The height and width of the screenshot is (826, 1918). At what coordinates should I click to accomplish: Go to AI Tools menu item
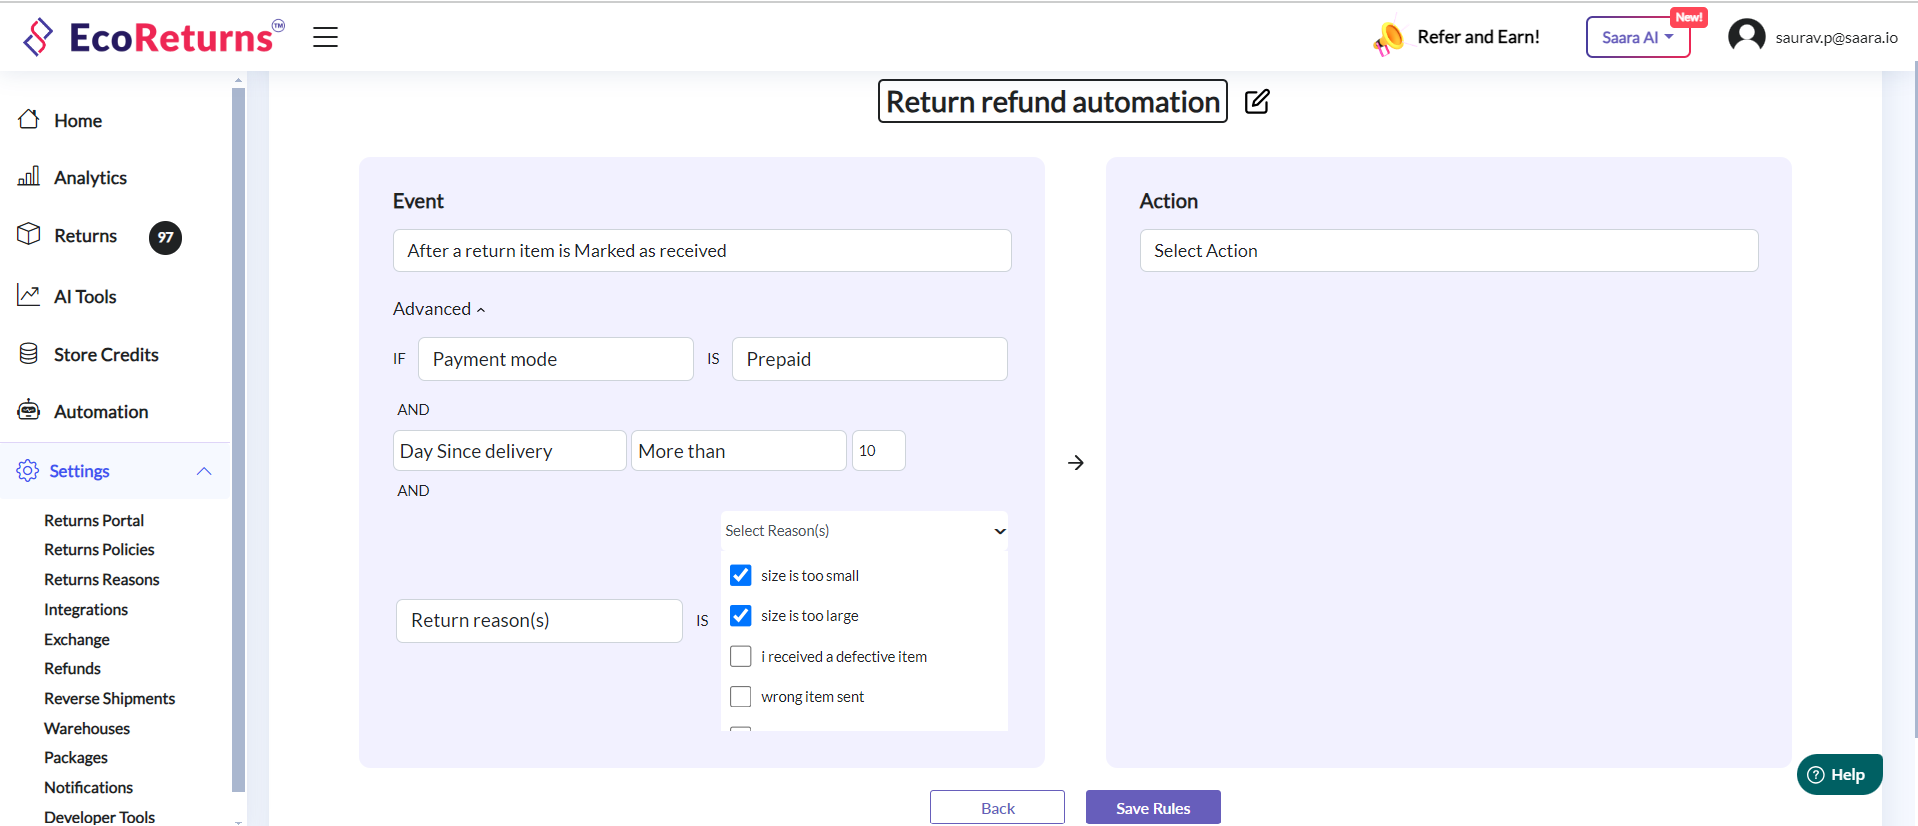click(85, 297)
